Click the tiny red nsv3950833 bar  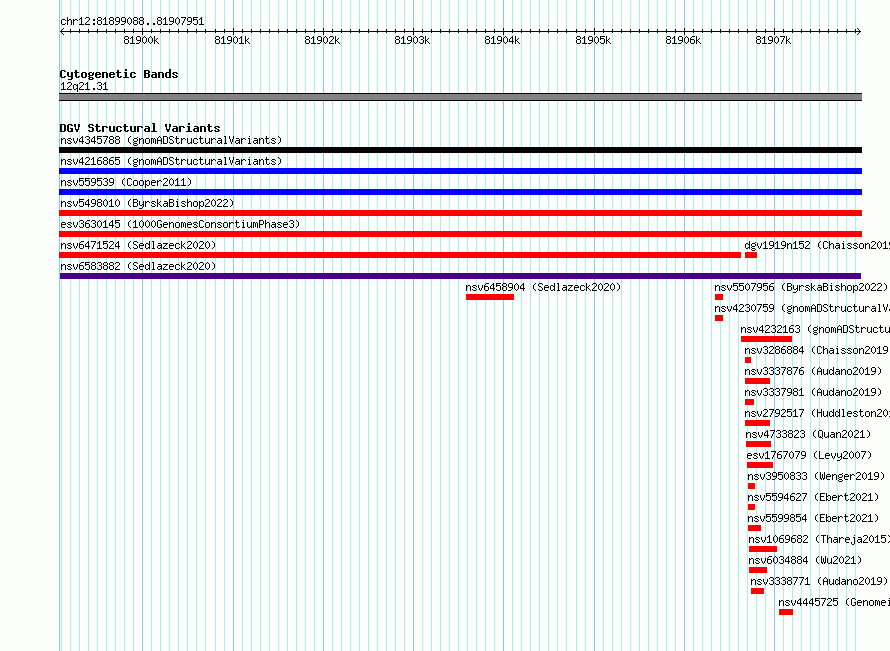click(752, 486)
